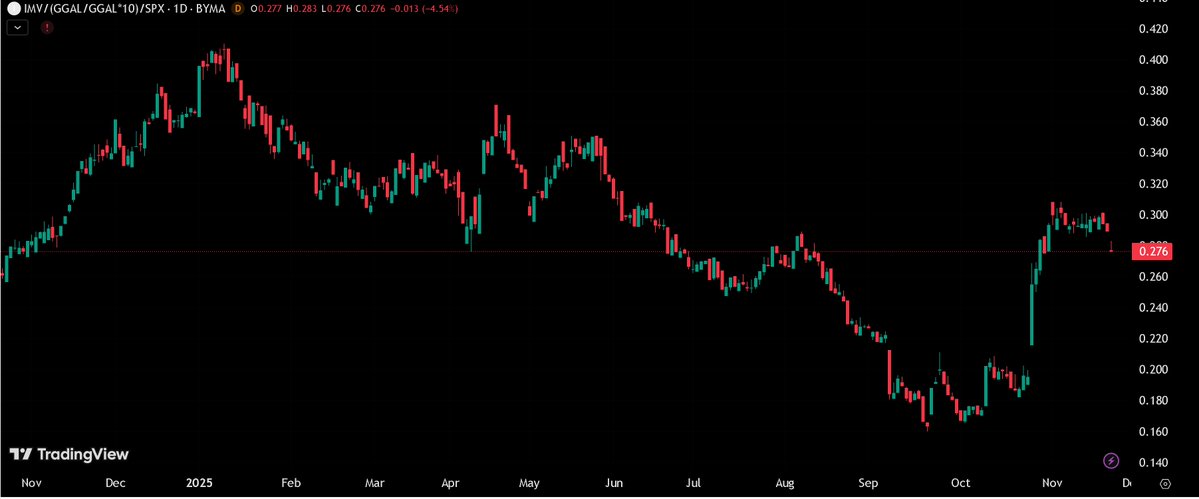The width and height of the screenshot is (1199, 499).
Task: Click the Mar label on time axis
Action: pos(374,484)
